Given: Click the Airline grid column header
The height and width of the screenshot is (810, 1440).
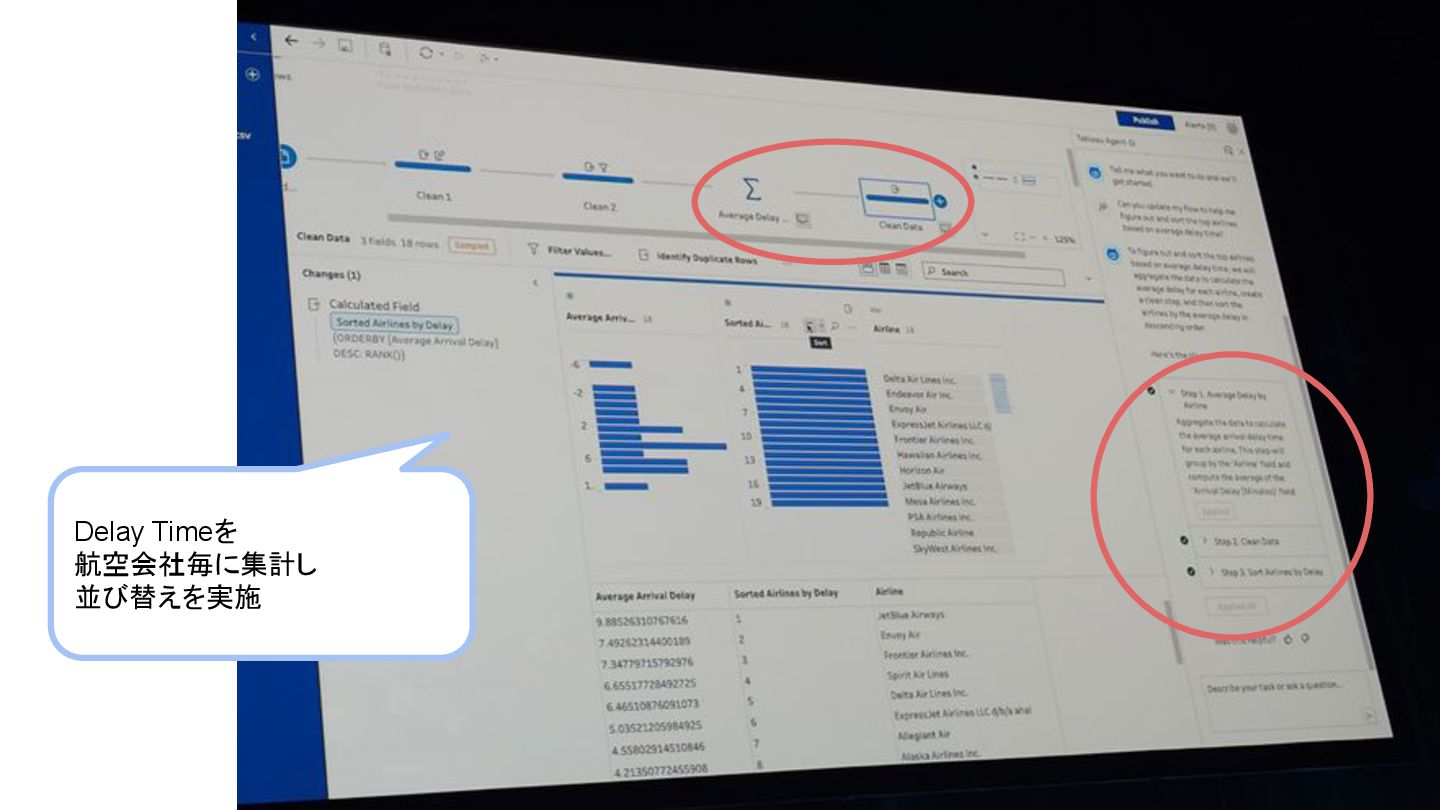Looking at the screenshot, I should (889, 591).
